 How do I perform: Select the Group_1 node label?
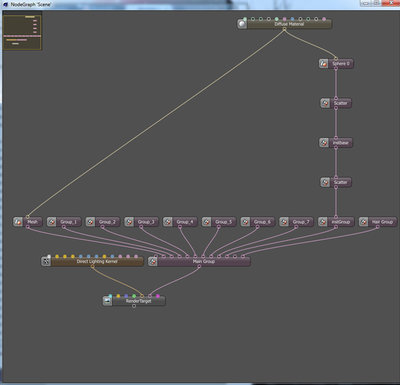68,222
